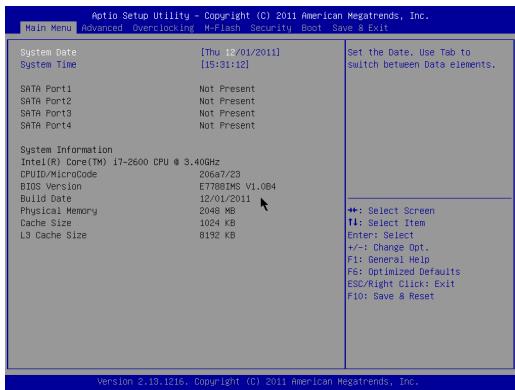The height and width of the screenshot is (390, 515).
Task: Click Not Present status for SATA Port2
Action: click(227, 101)
